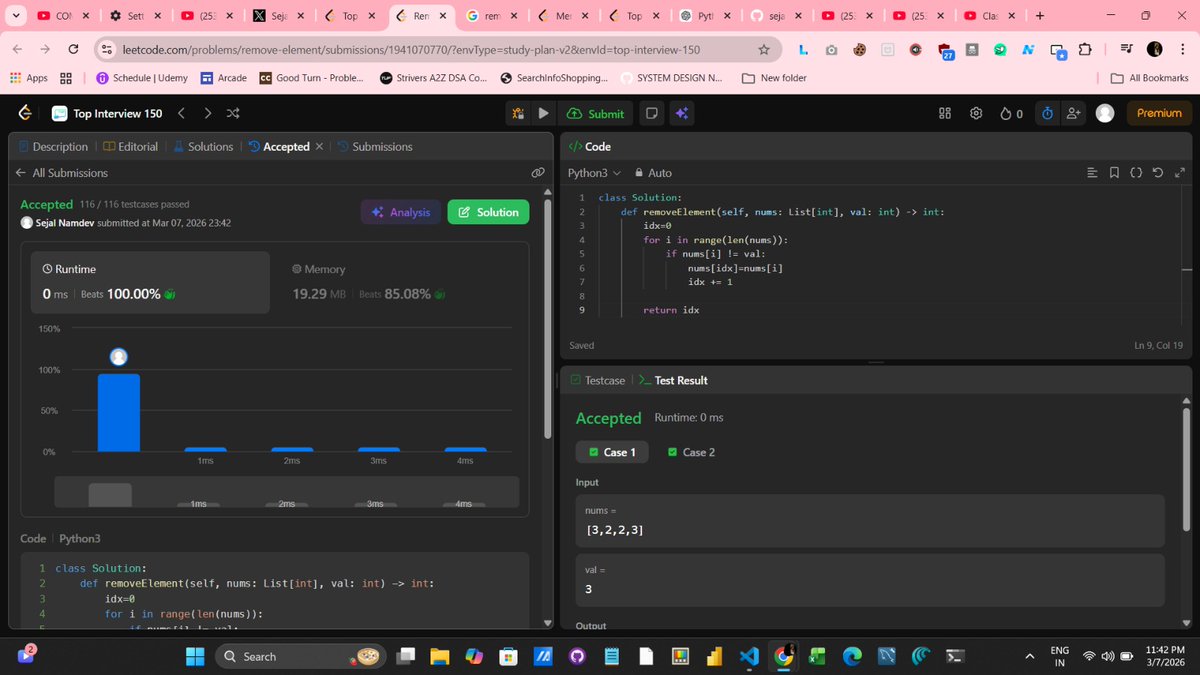Open Strivers A2Z DSA bookmark
The image size is (1200, 675).
point(433,78)
